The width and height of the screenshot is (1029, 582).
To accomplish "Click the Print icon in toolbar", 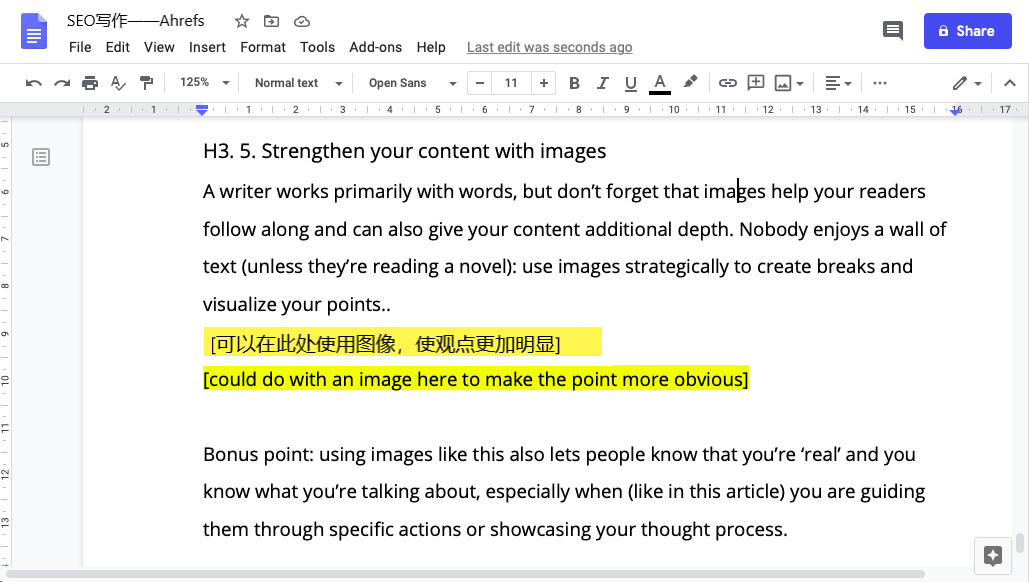I will tap(90, 83).
